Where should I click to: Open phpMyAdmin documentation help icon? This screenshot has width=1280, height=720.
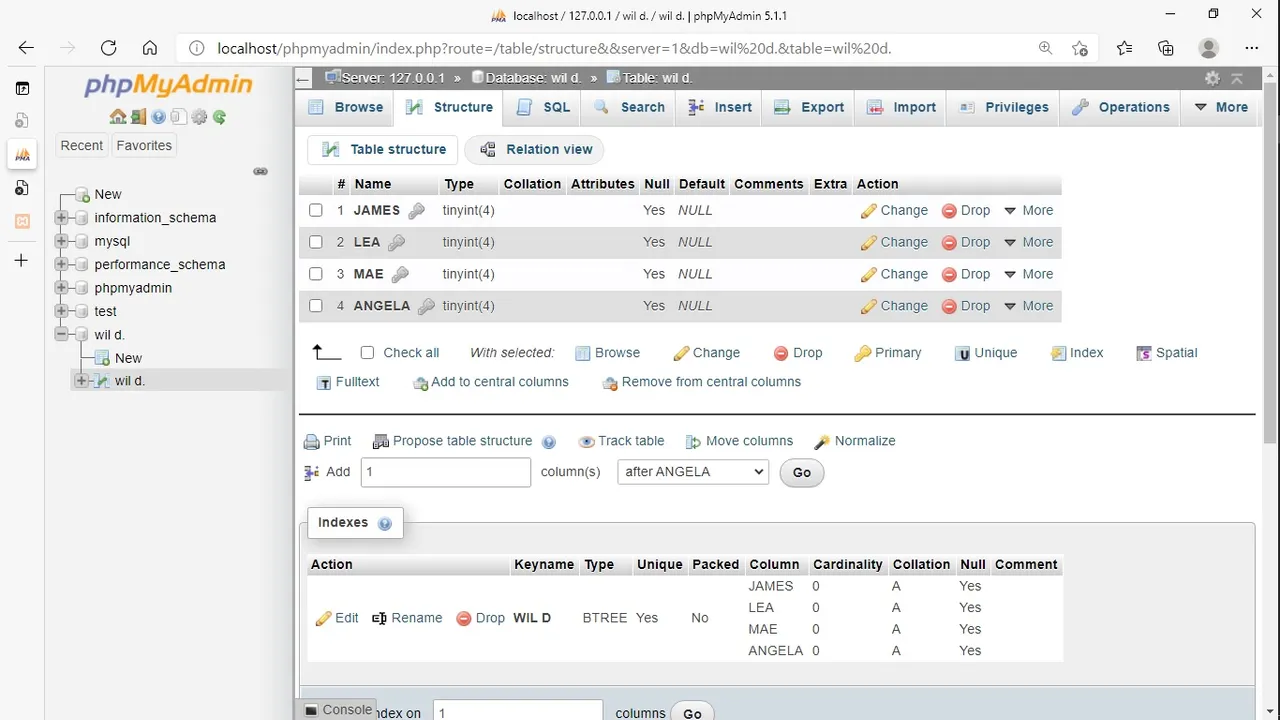pos(158,117)
